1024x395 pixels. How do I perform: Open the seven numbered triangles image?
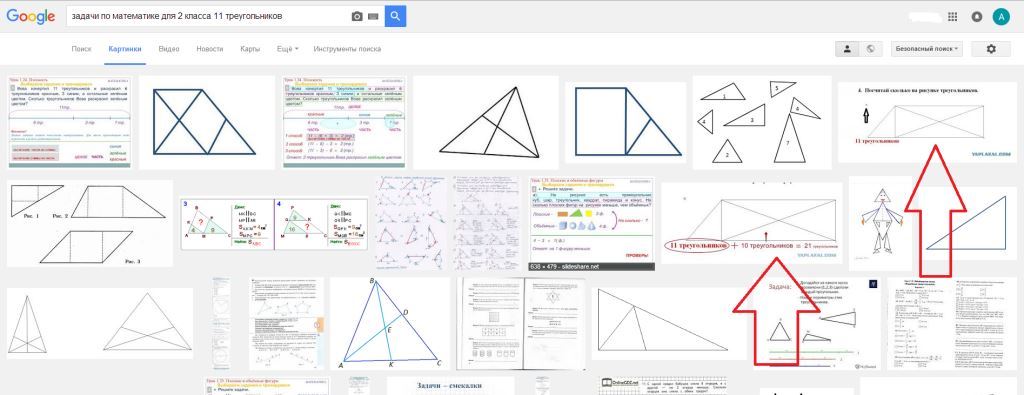click(x=761, y=122)
